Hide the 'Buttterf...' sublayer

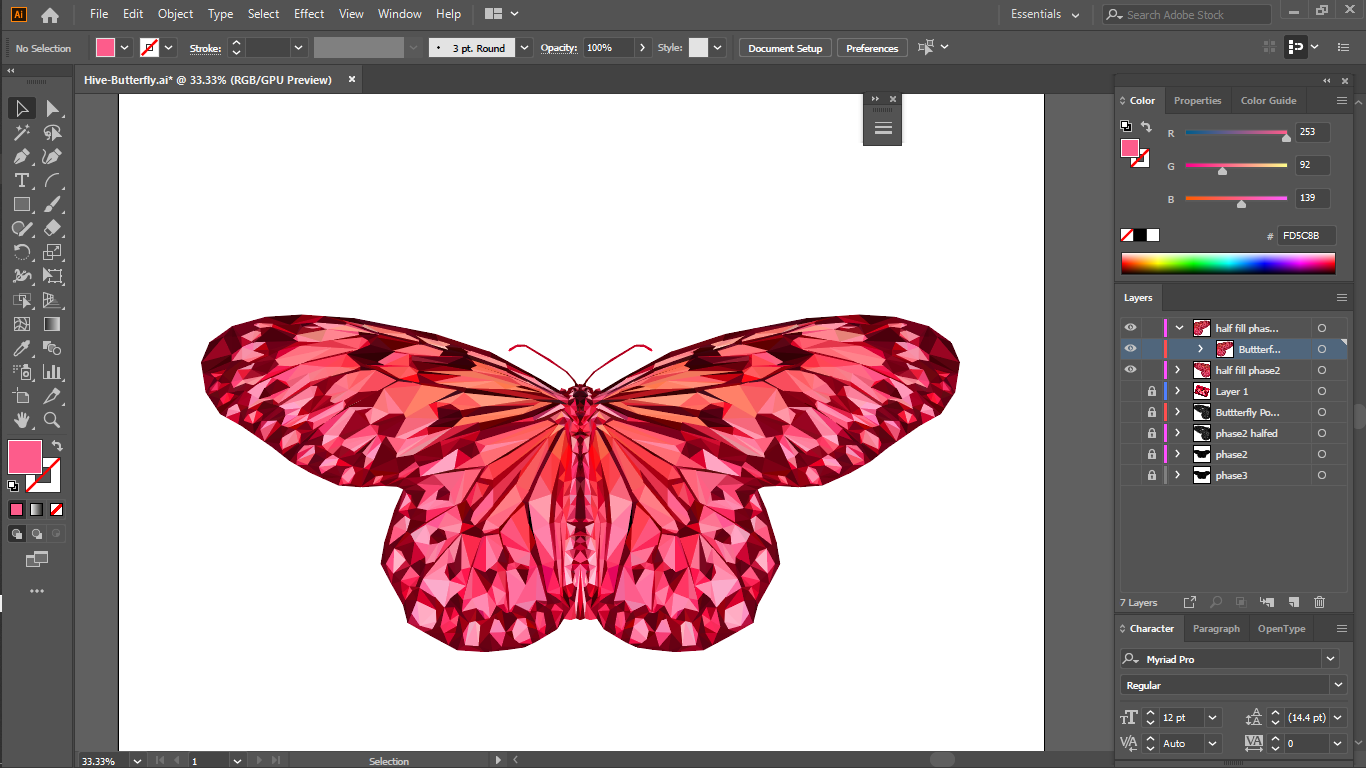point(1130,349)
